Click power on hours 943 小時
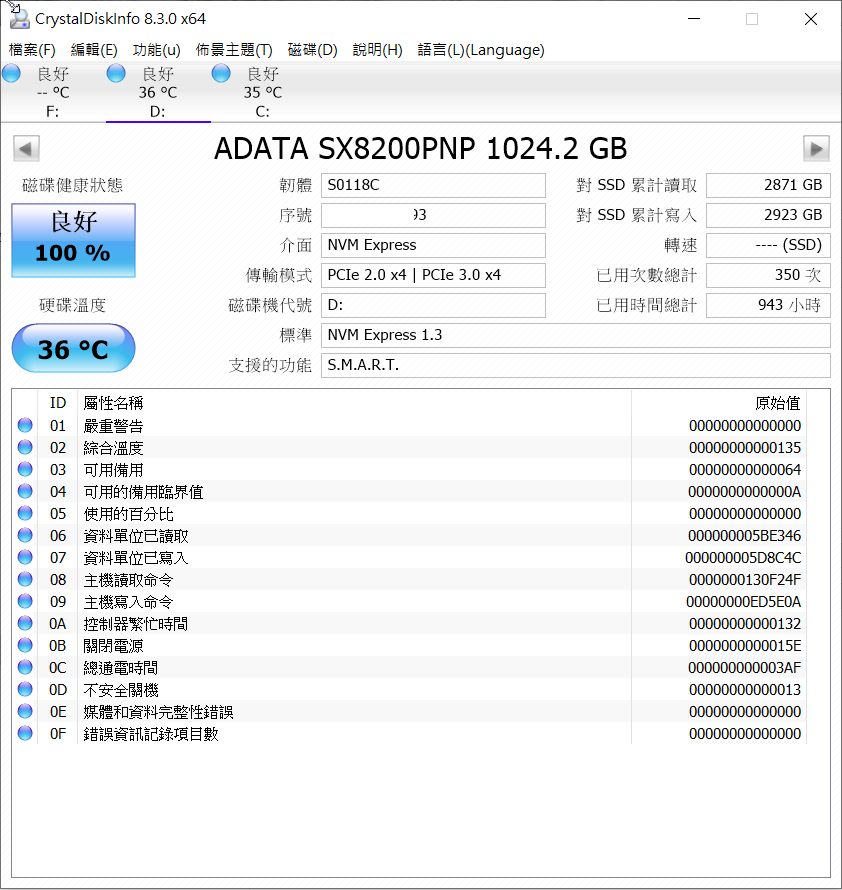 coord(768,305)
